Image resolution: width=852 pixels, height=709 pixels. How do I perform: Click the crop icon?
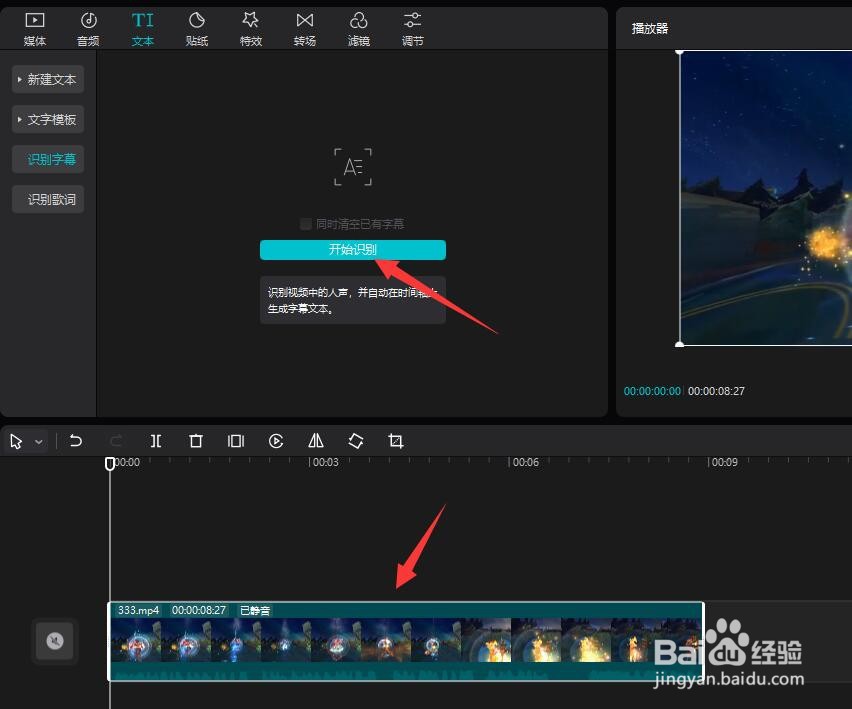(396, 441)
